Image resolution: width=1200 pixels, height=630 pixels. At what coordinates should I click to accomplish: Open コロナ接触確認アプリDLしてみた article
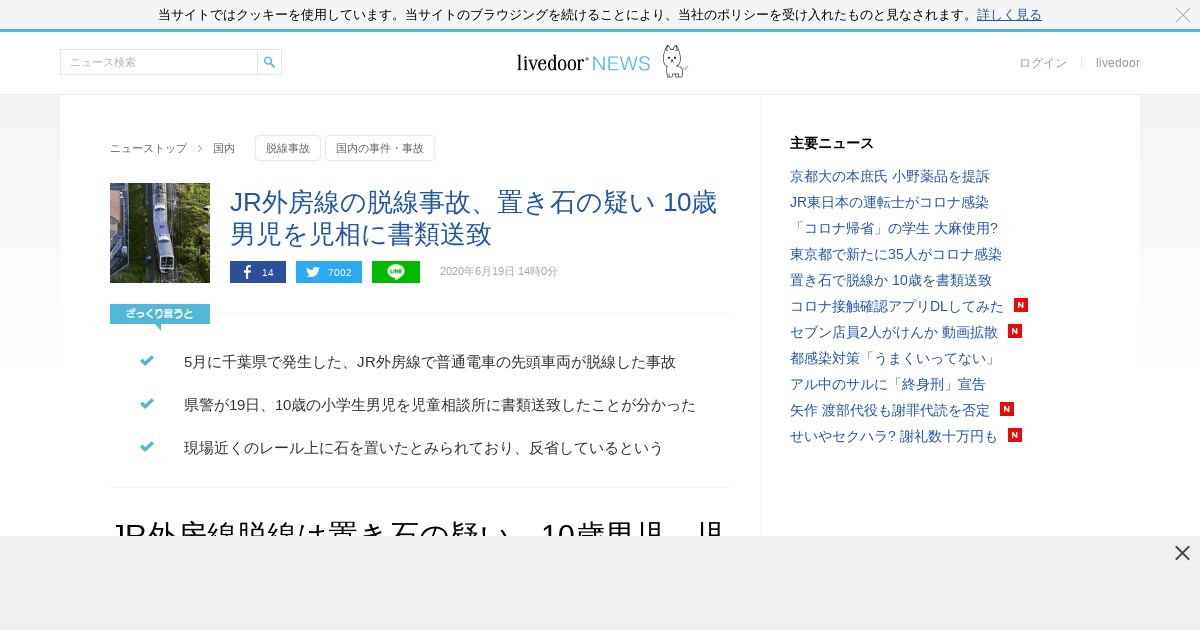click(897, 306)
